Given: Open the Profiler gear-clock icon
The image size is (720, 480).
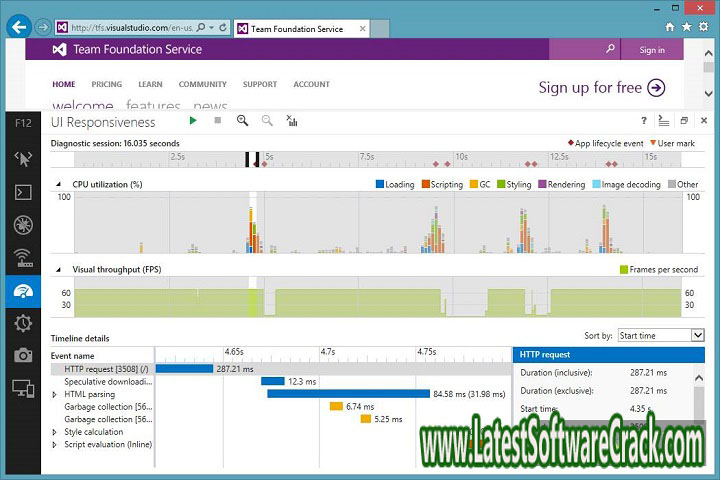Looking at the screenshot, I should pyautogui.click(x=23, y=323).
